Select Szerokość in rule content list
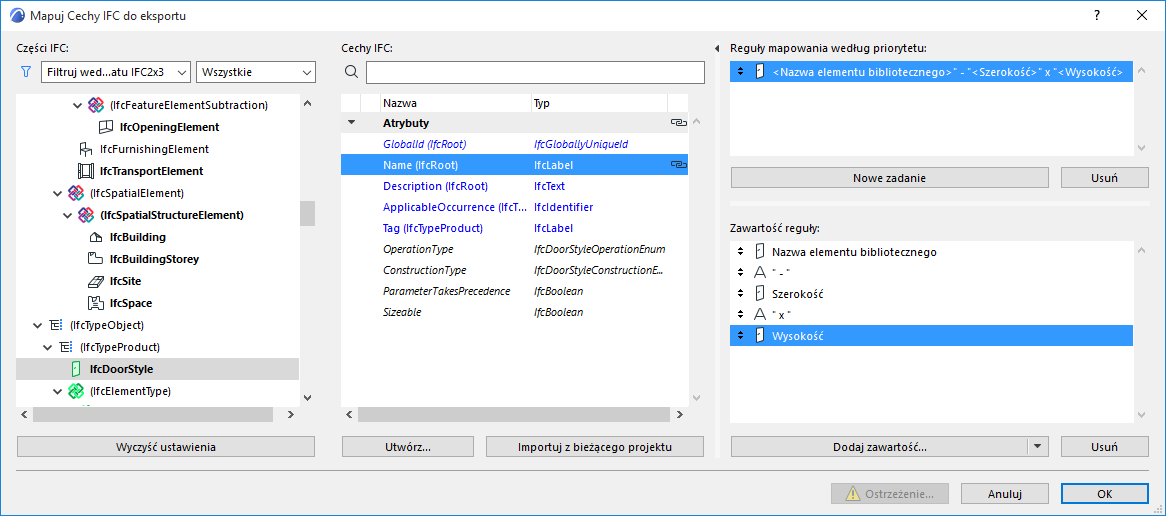 point(797,294)
